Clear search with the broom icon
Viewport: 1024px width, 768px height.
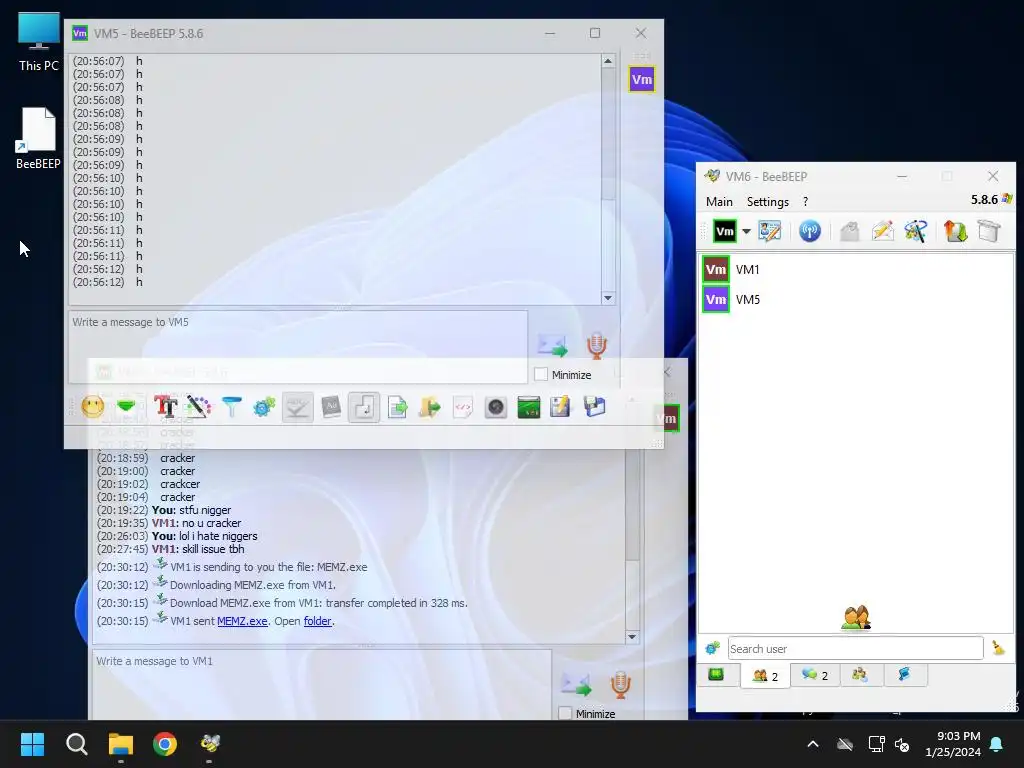pos(998,648)
